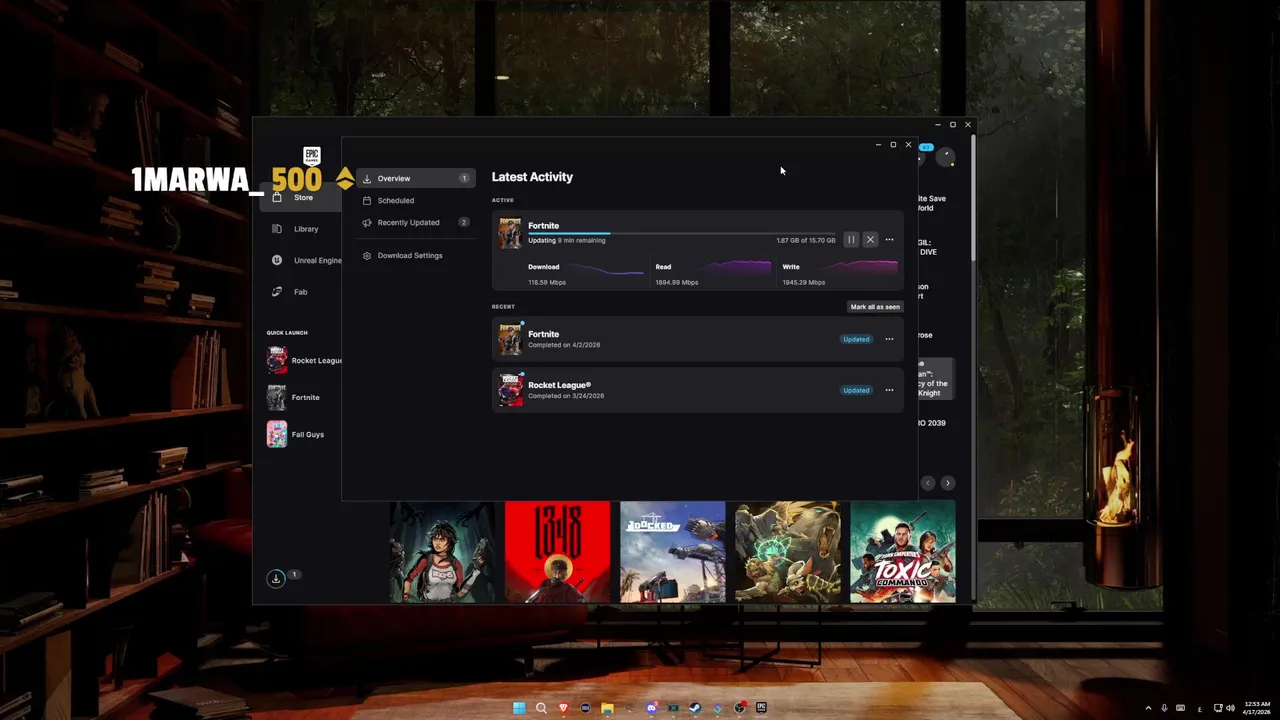
Task: Click the Read speed graph
Action: pos(735,270)
